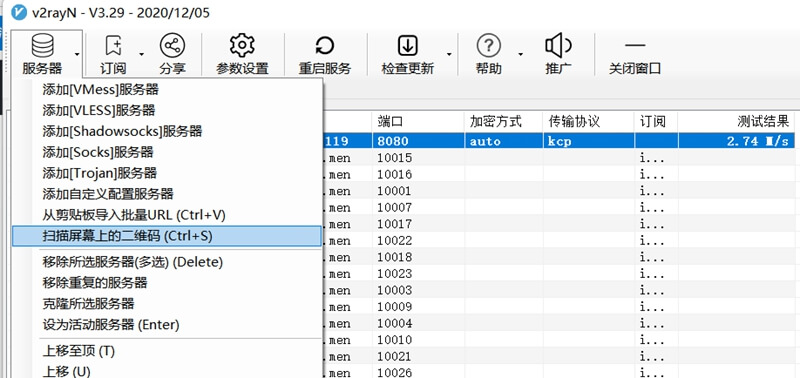The image size is (800, 378).
Task: Choose 添加[Shadowsocks]服务器 menu entry
Action: (167, 131)
